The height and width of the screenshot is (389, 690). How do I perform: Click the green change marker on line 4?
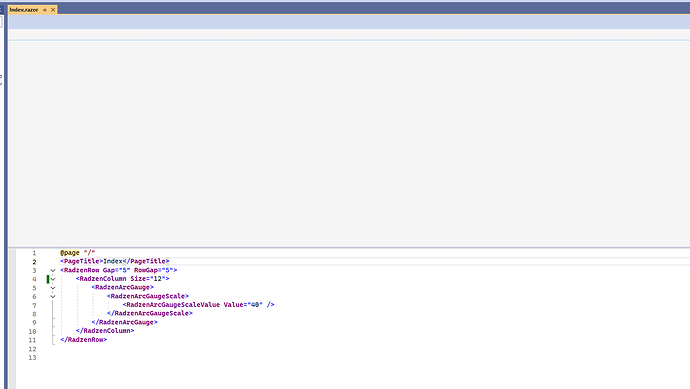point(48,279)
